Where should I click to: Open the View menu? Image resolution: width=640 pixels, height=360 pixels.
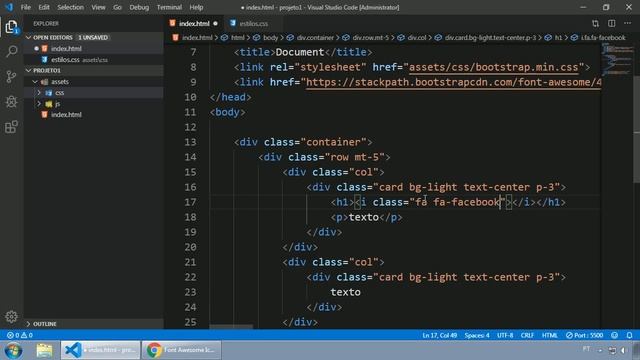click(98, 7)
